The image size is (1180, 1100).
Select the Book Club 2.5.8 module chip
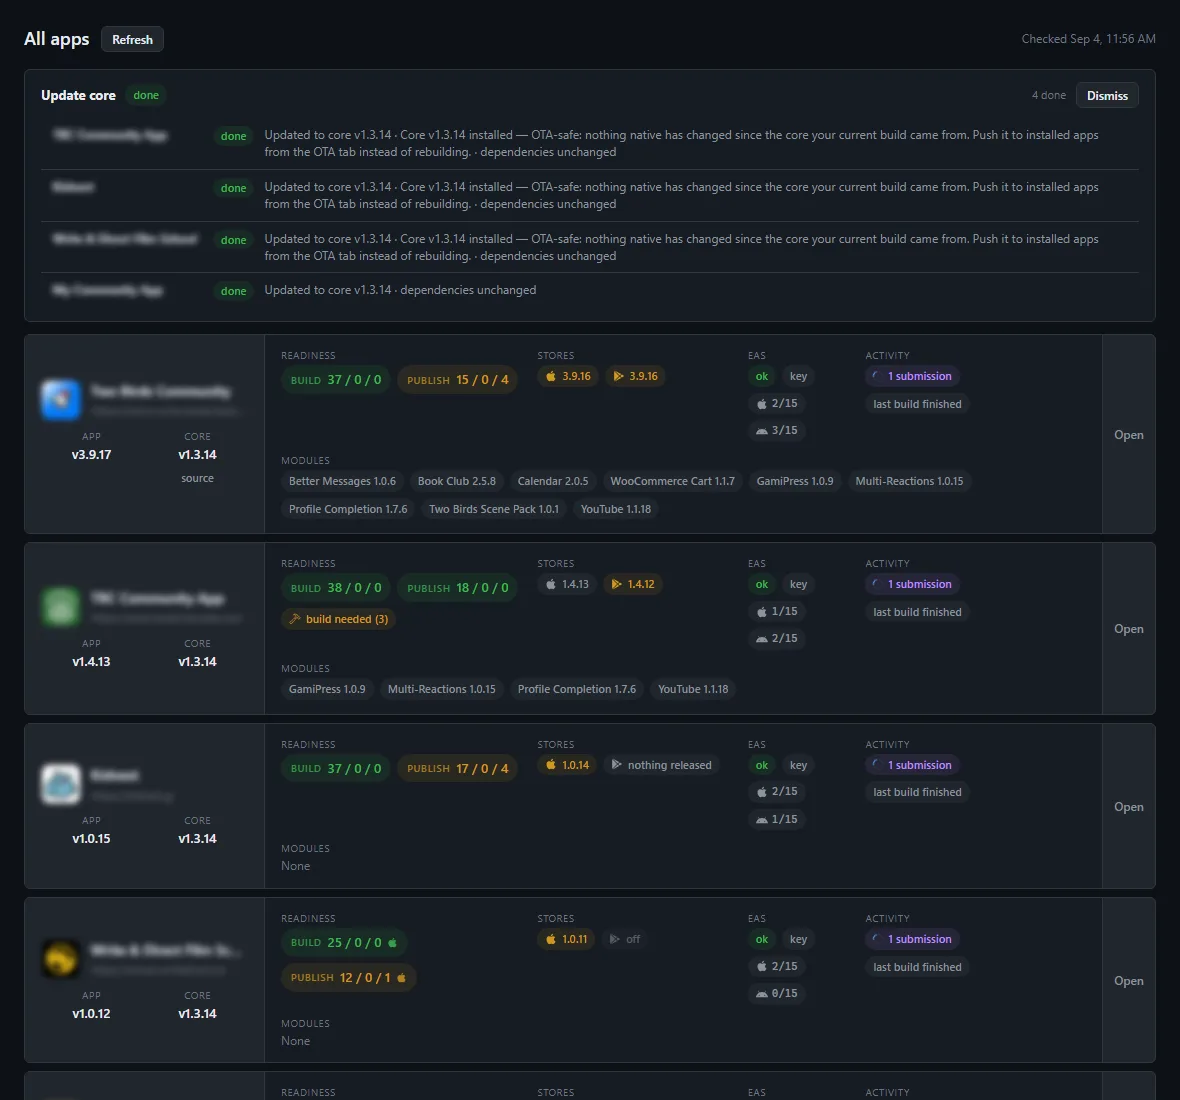457,481
